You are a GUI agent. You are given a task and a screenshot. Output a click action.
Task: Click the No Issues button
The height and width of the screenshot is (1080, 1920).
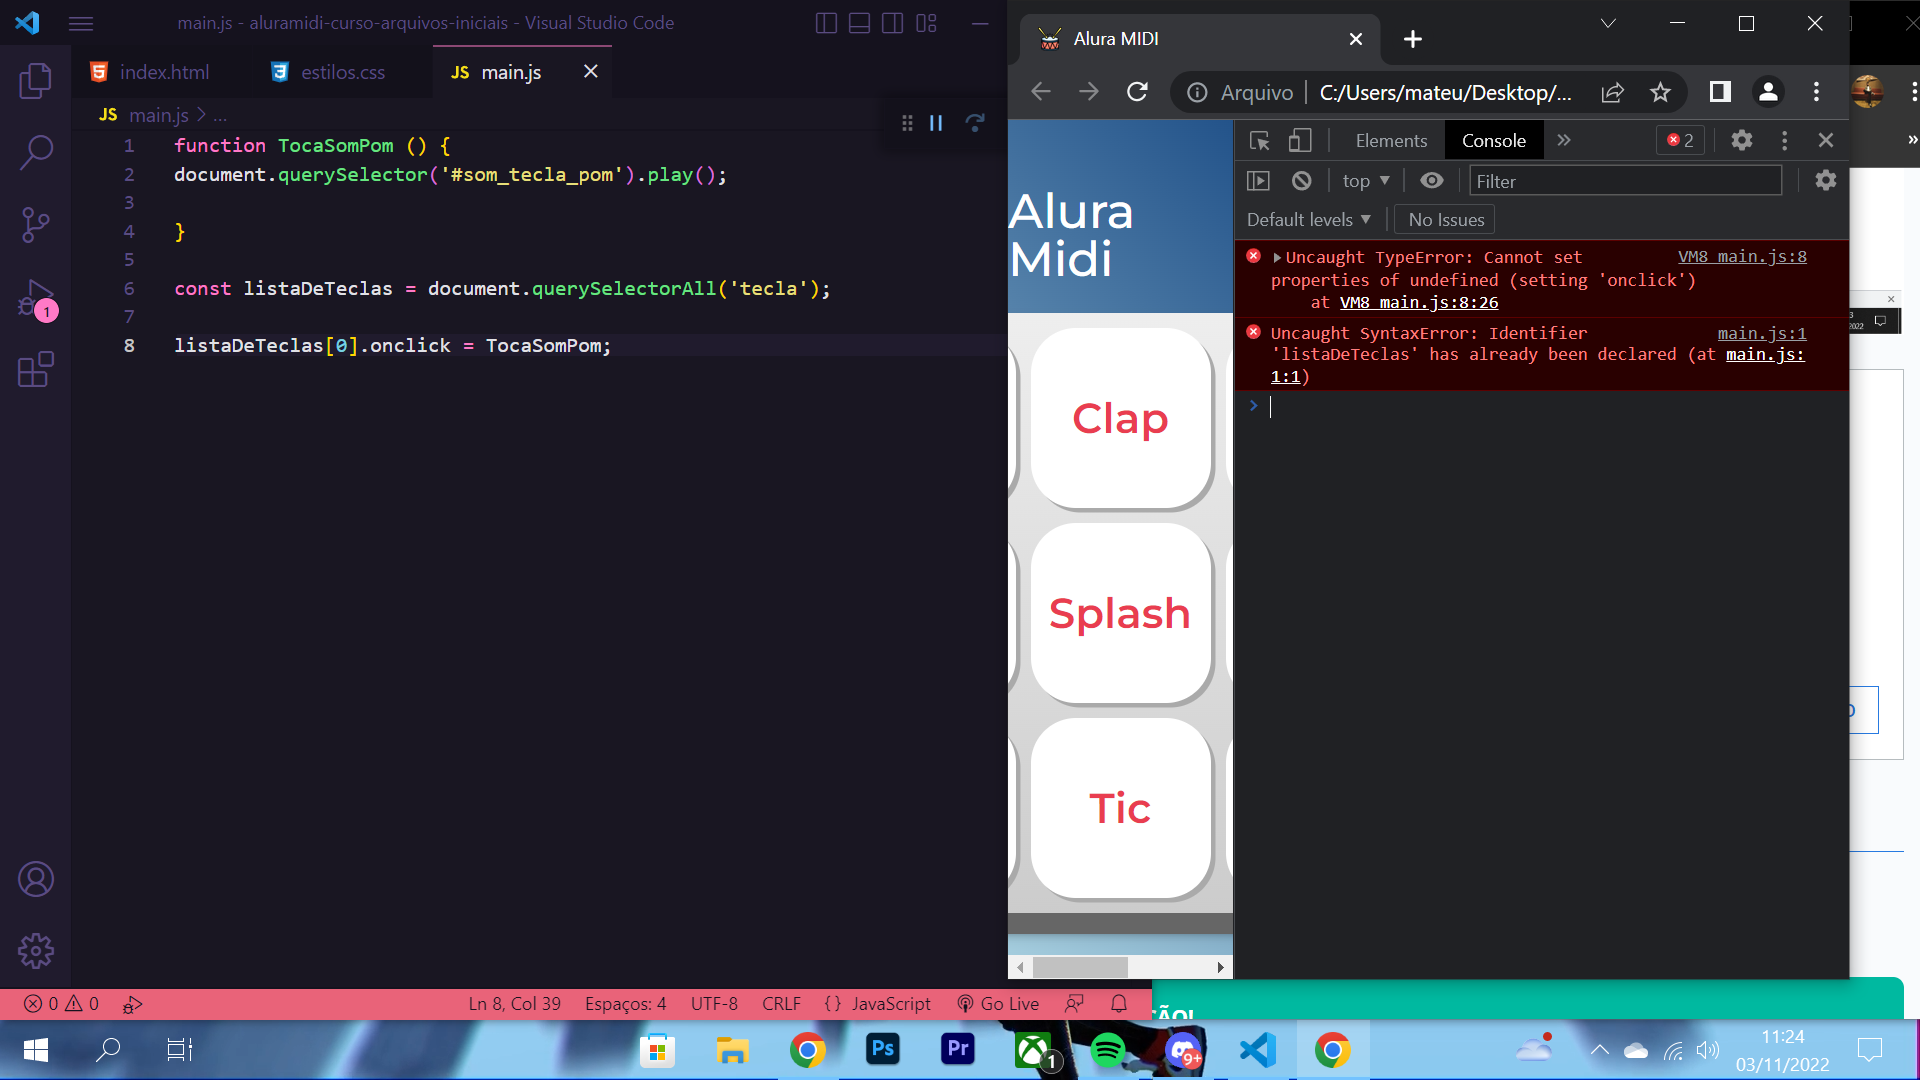tap(1445, 220)
